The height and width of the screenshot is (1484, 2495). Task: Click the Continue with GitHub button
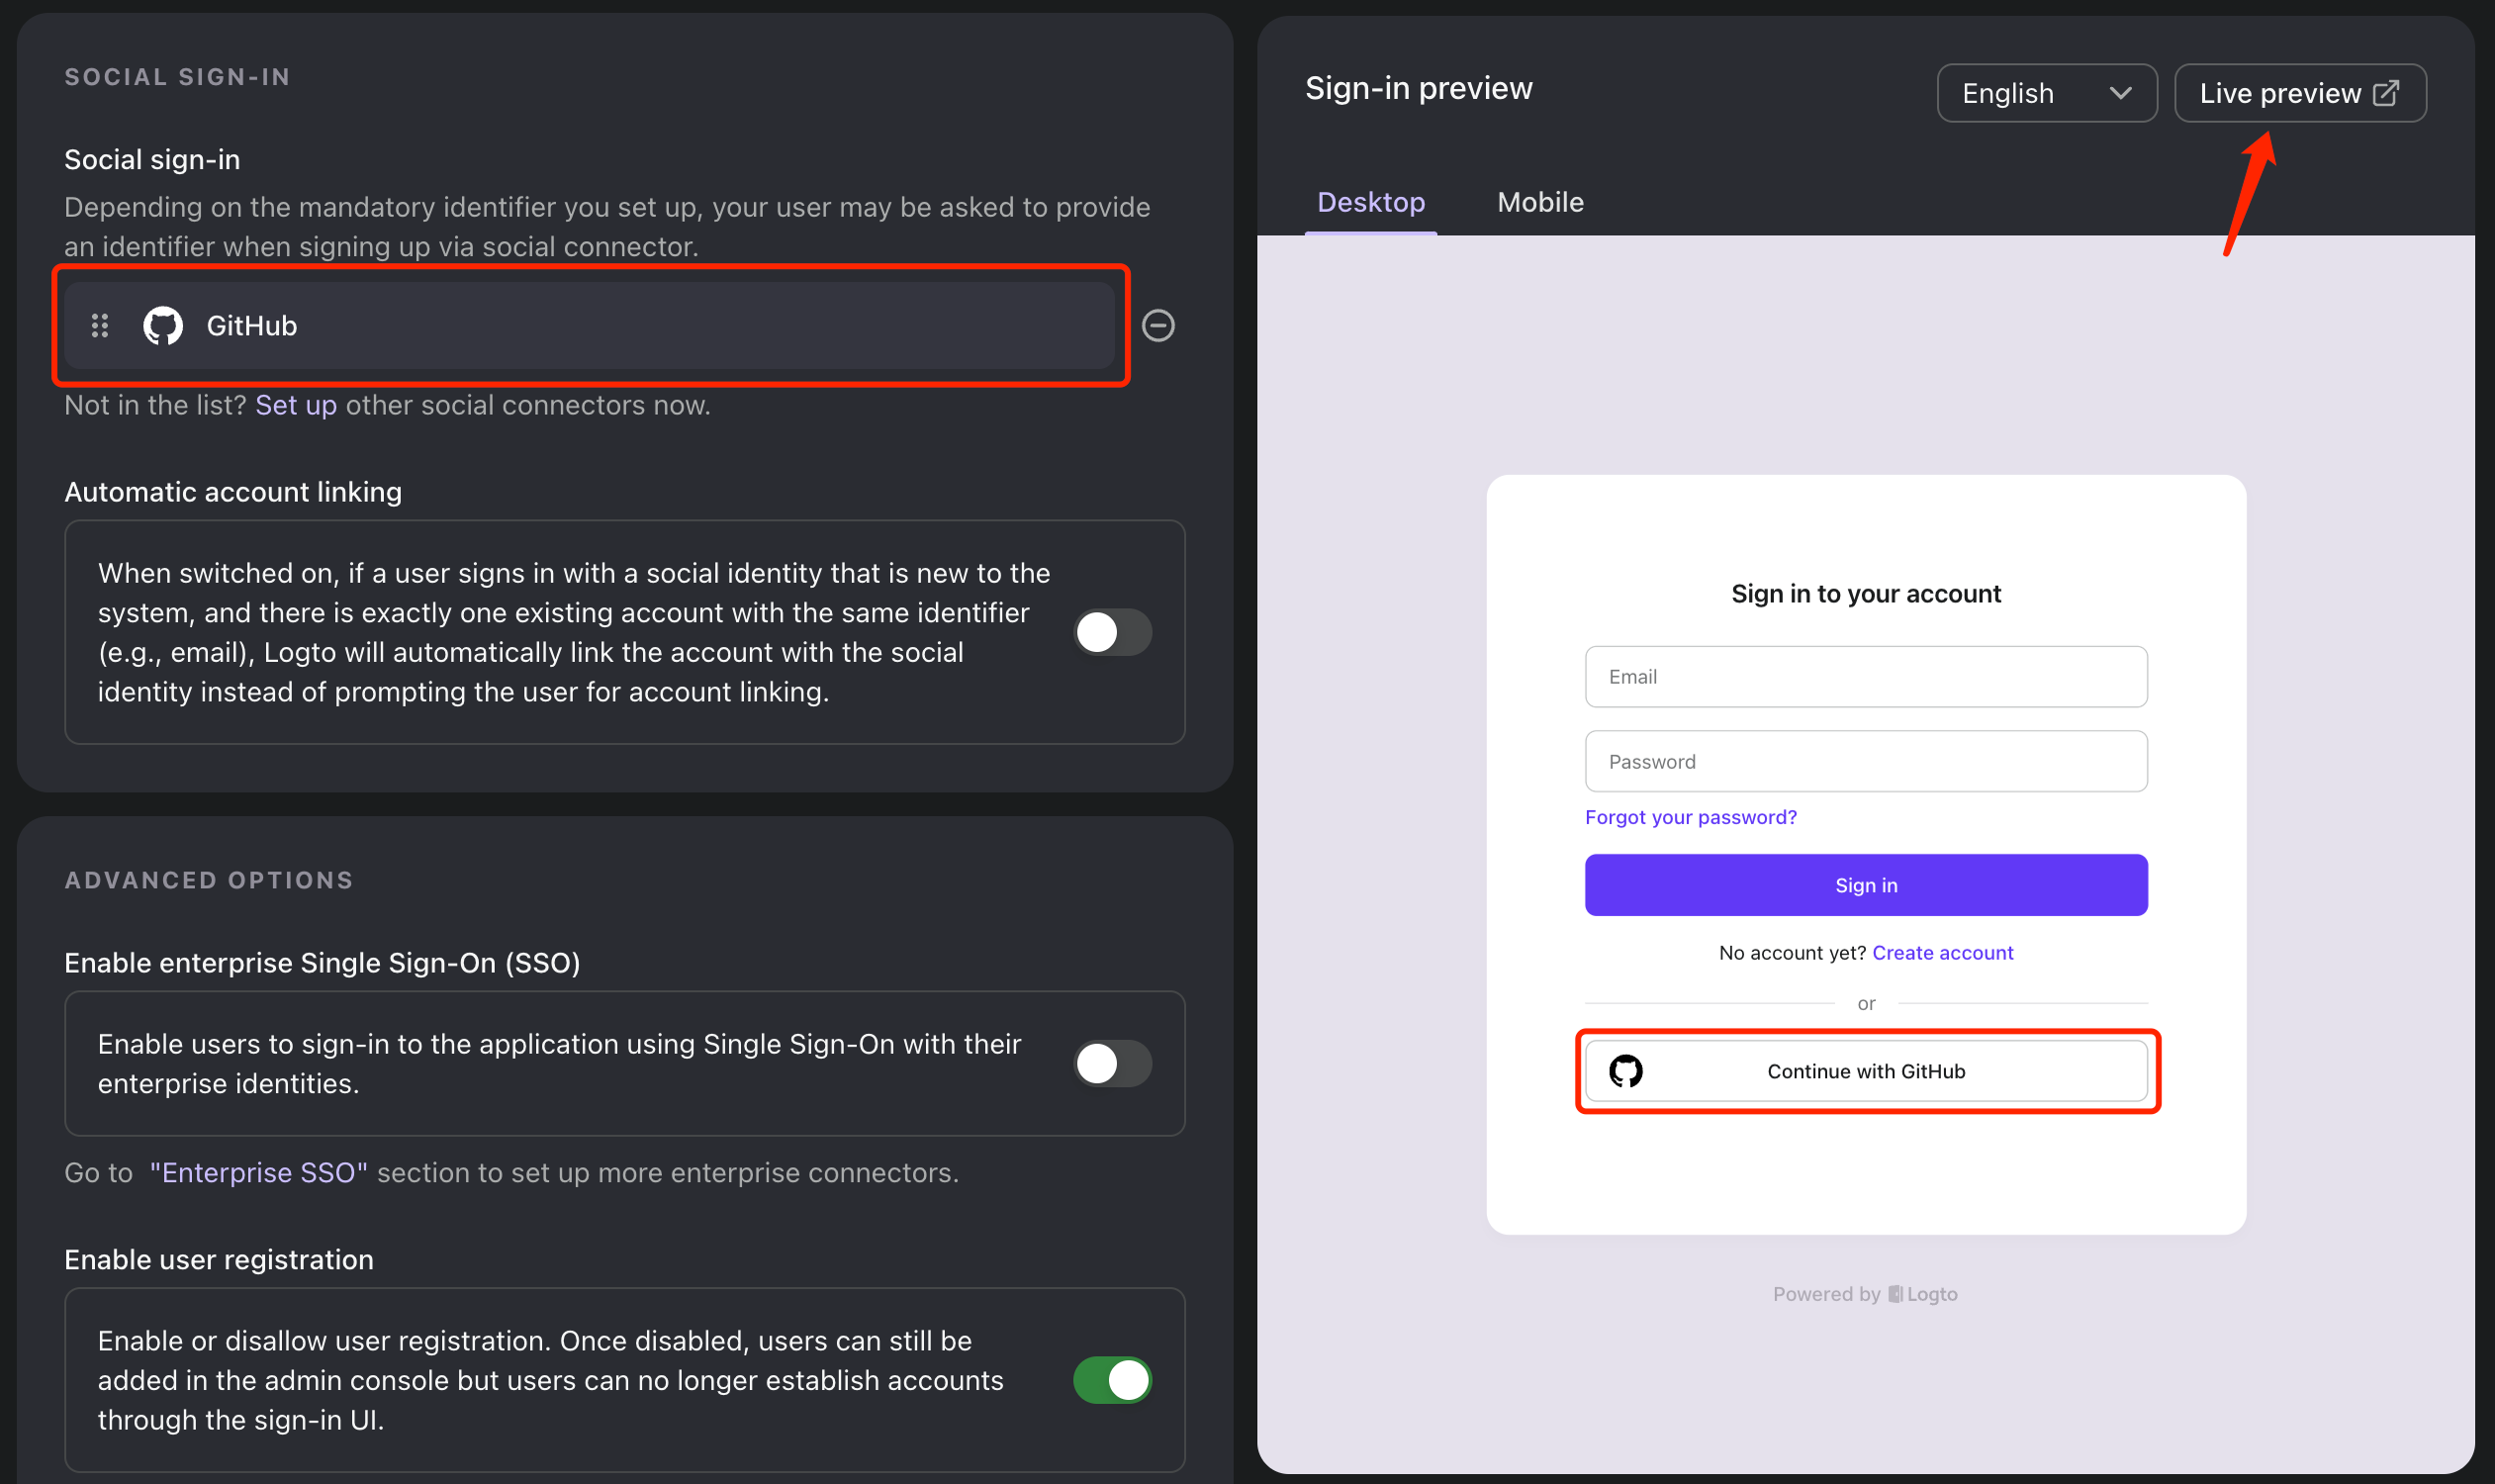[x=1865, y=1070]
